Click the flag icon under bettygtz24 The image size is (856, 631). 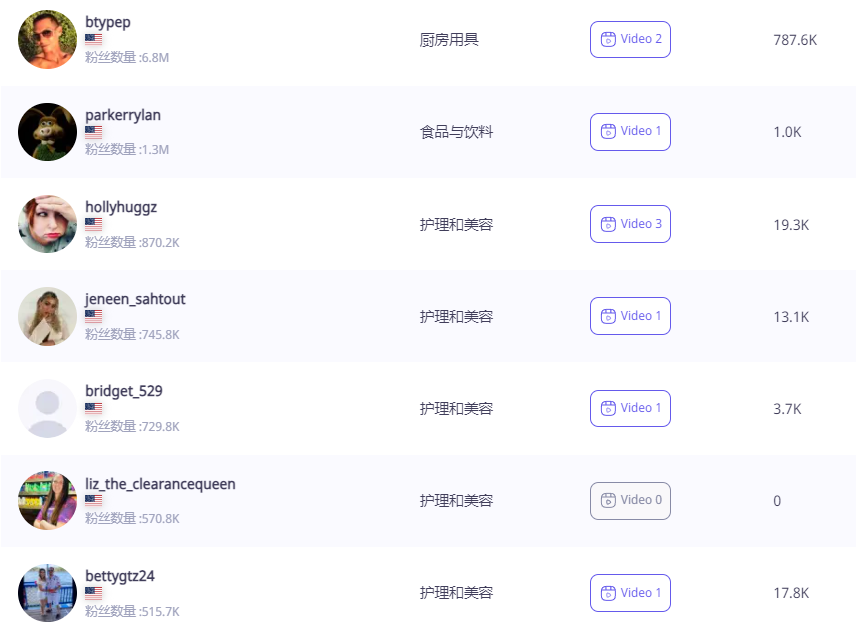click(93, 593)
